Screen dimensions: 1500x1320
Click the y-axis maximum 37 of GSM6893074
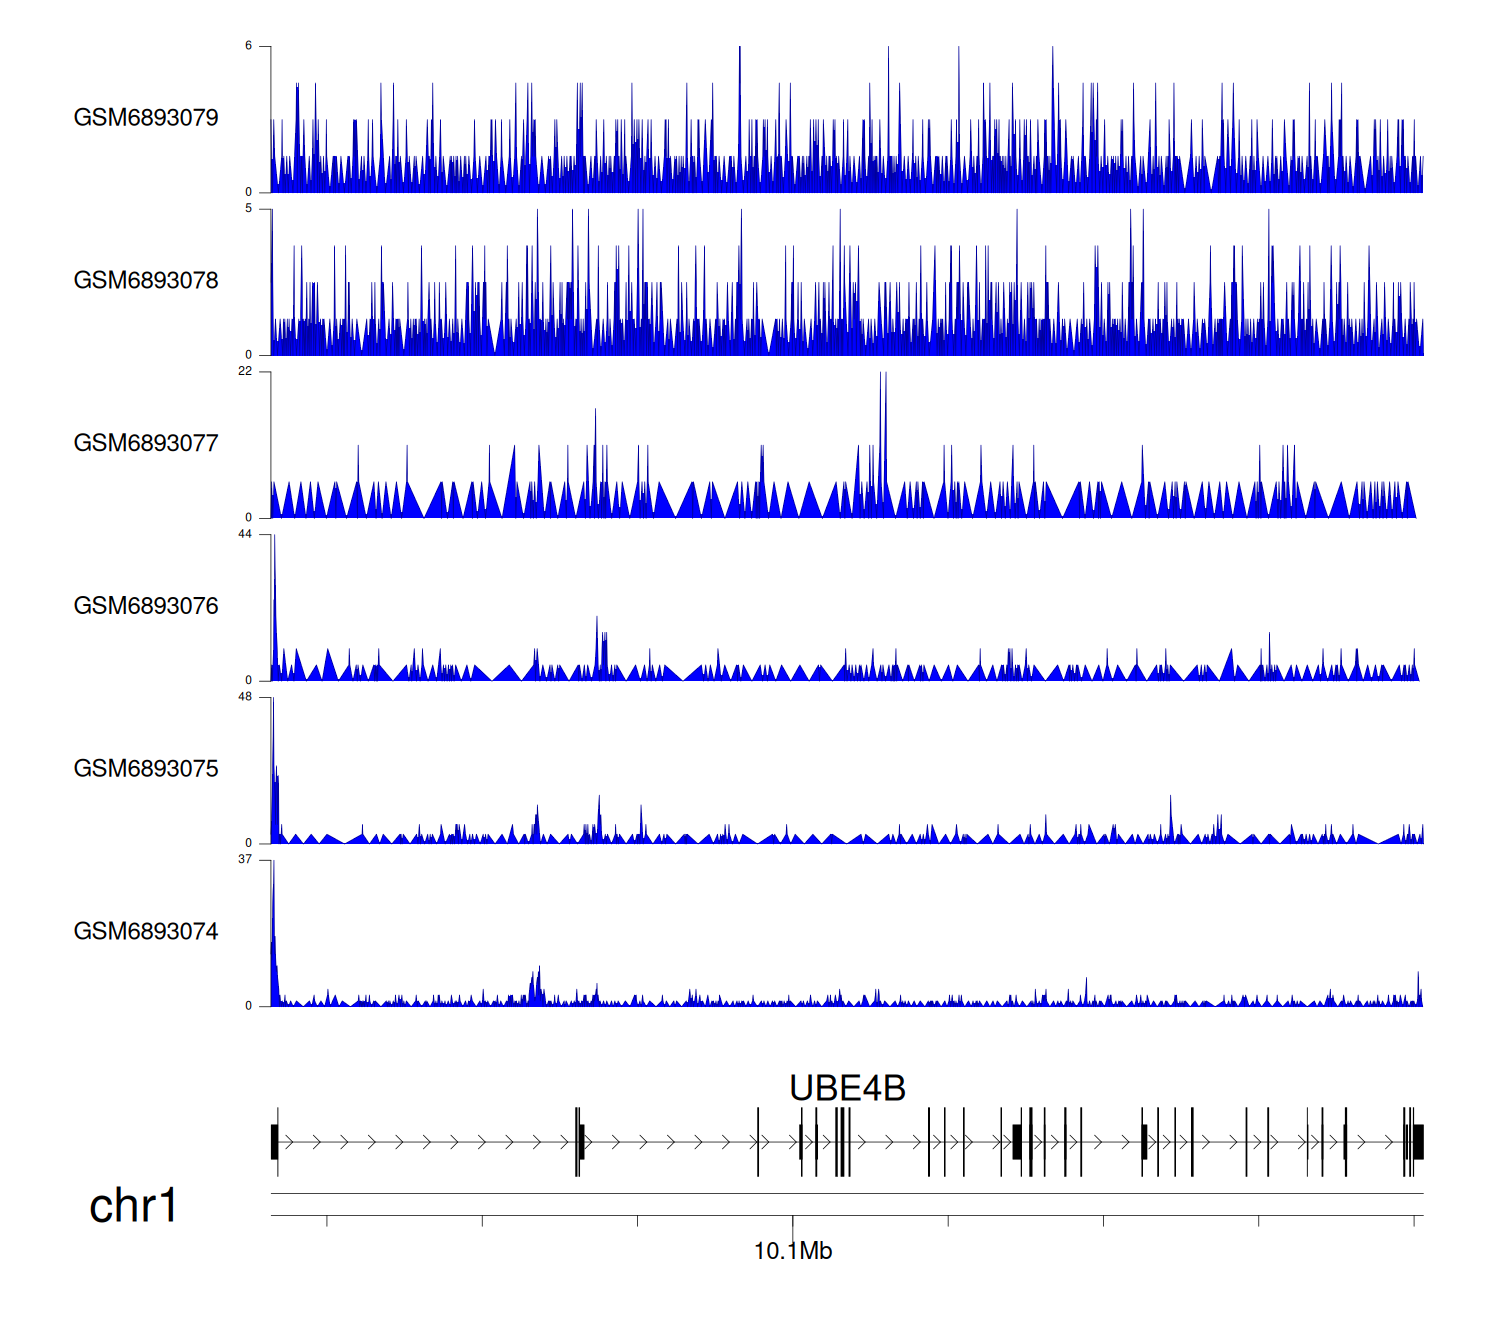[x=245, y=860]
